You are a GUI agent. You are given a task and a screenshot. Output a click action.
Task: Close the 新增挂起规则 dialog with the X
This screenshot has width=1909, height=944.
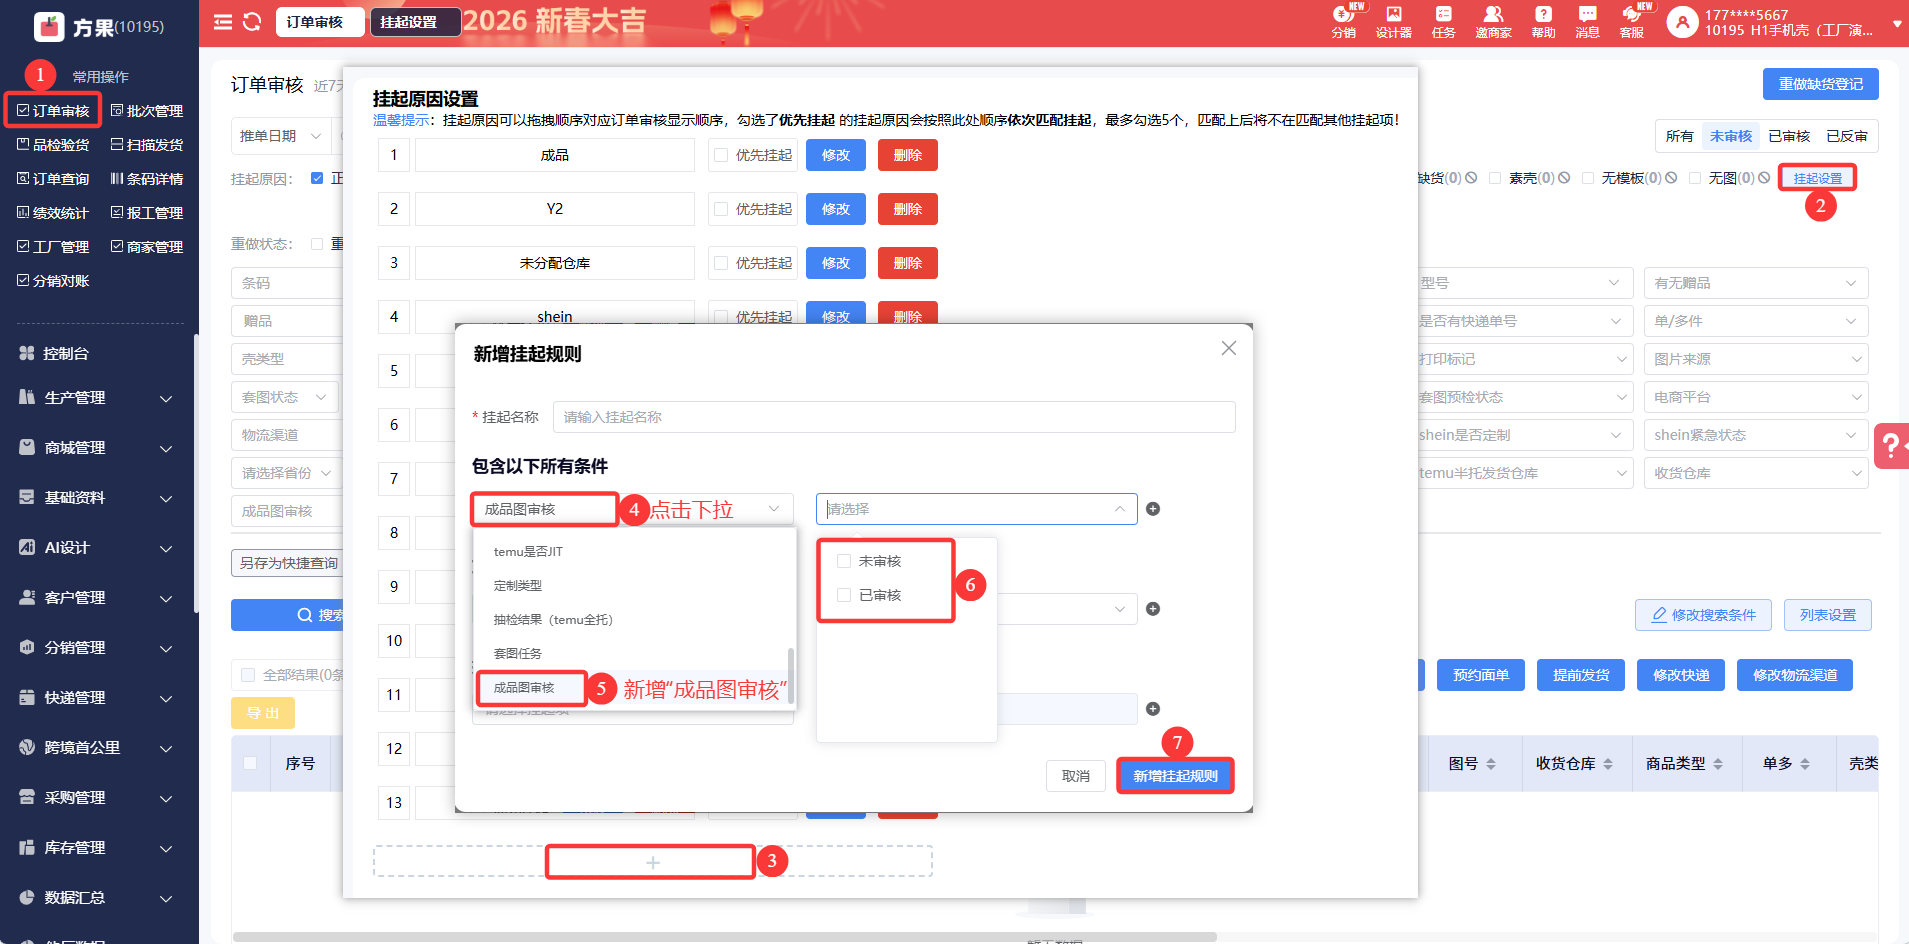pyautogui.click(x=1229, y=348)
